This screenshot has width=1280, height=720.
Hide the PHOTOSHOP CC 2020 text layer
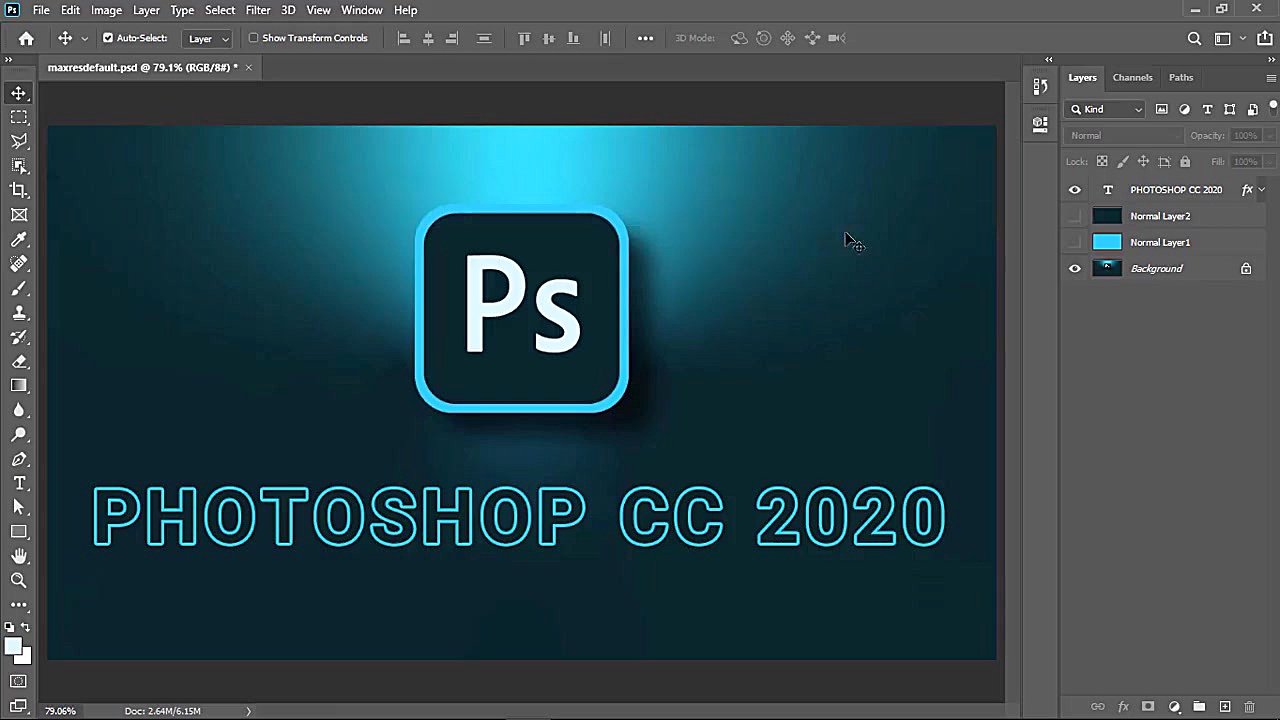pos(1075,190)
